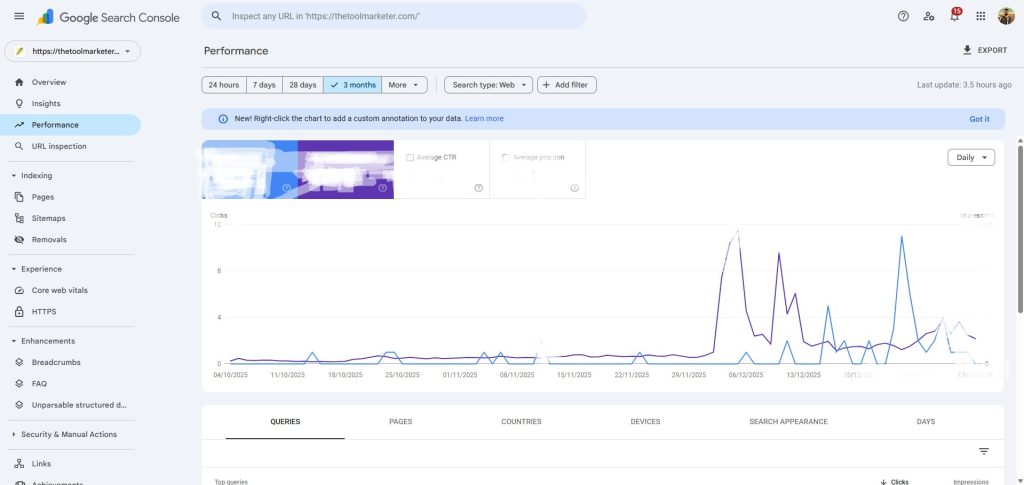Open the Daily granularity dropdown
This screenshot has width=1024, height=485.
(x=971, y=157)
